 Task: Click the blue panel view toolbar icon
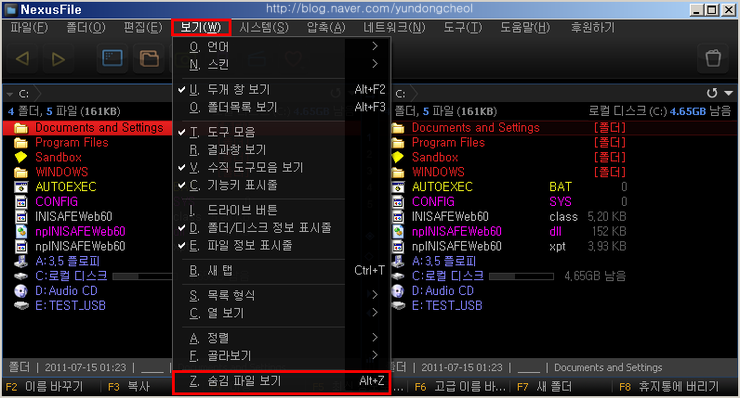(x=112, y=59)
